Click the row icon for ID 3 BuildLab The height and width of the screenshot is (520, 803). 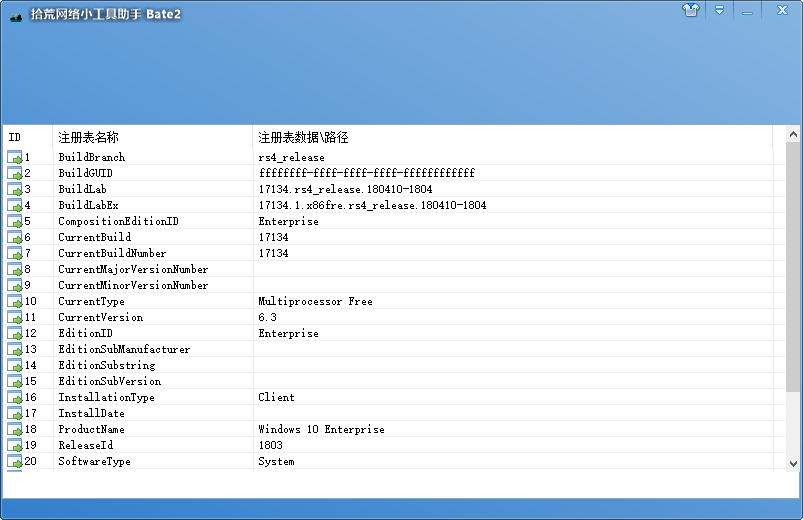(x=15, y=189)
